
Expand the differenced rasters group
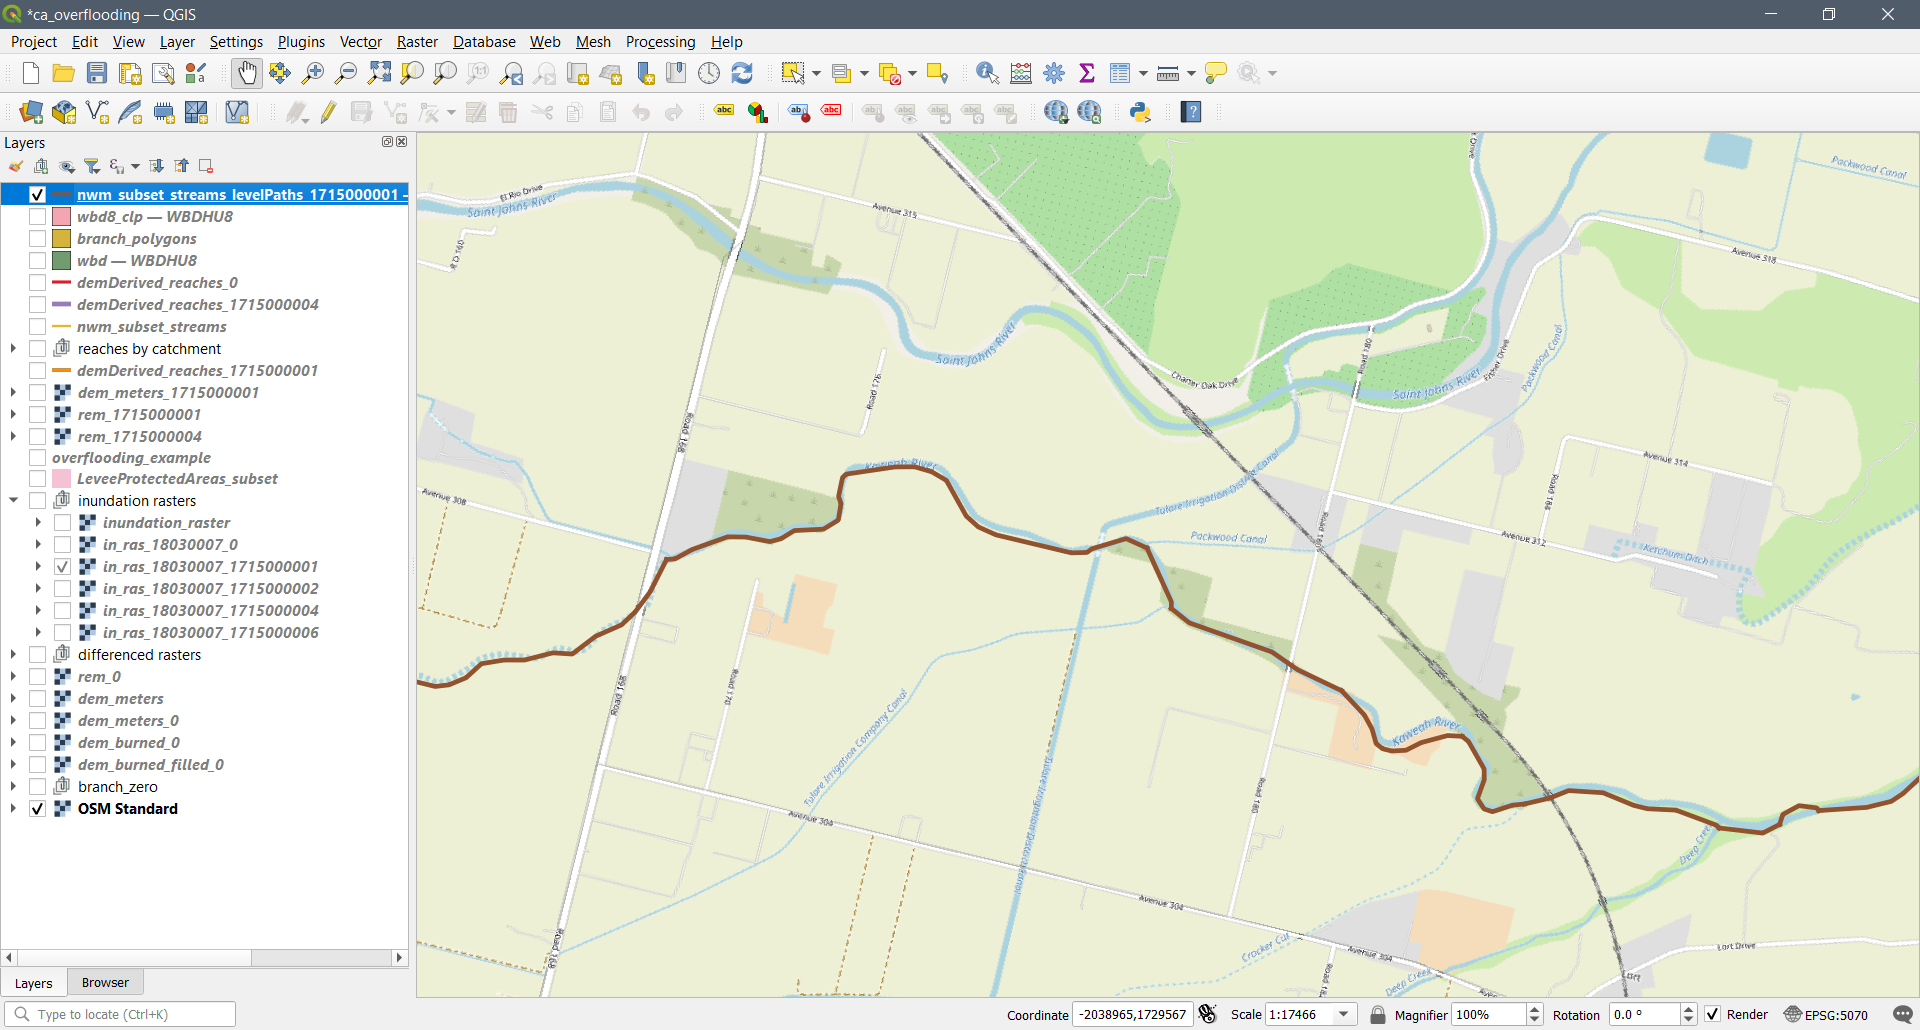(x=13, y=654)
